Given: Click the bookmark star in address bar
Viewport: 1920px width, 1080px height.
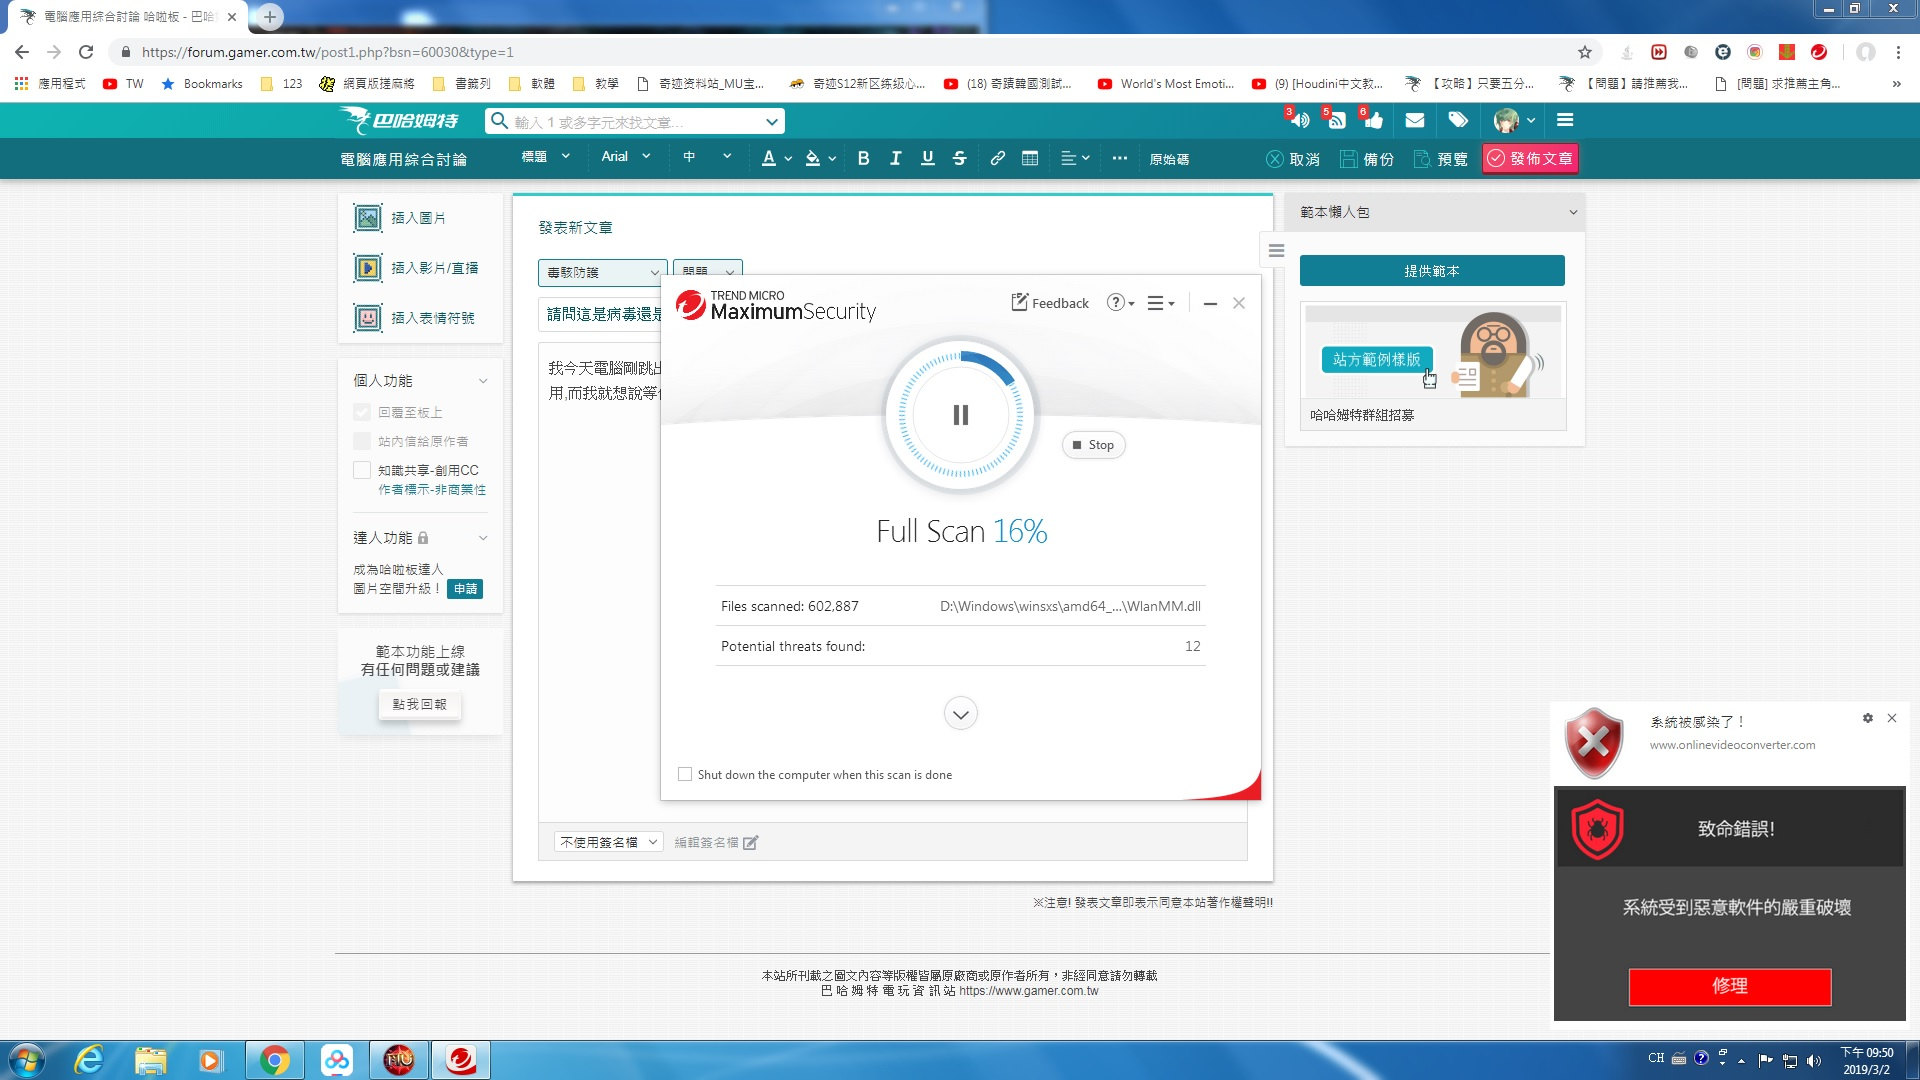Looking at the screenshot, I should (x=1585, y=52).
